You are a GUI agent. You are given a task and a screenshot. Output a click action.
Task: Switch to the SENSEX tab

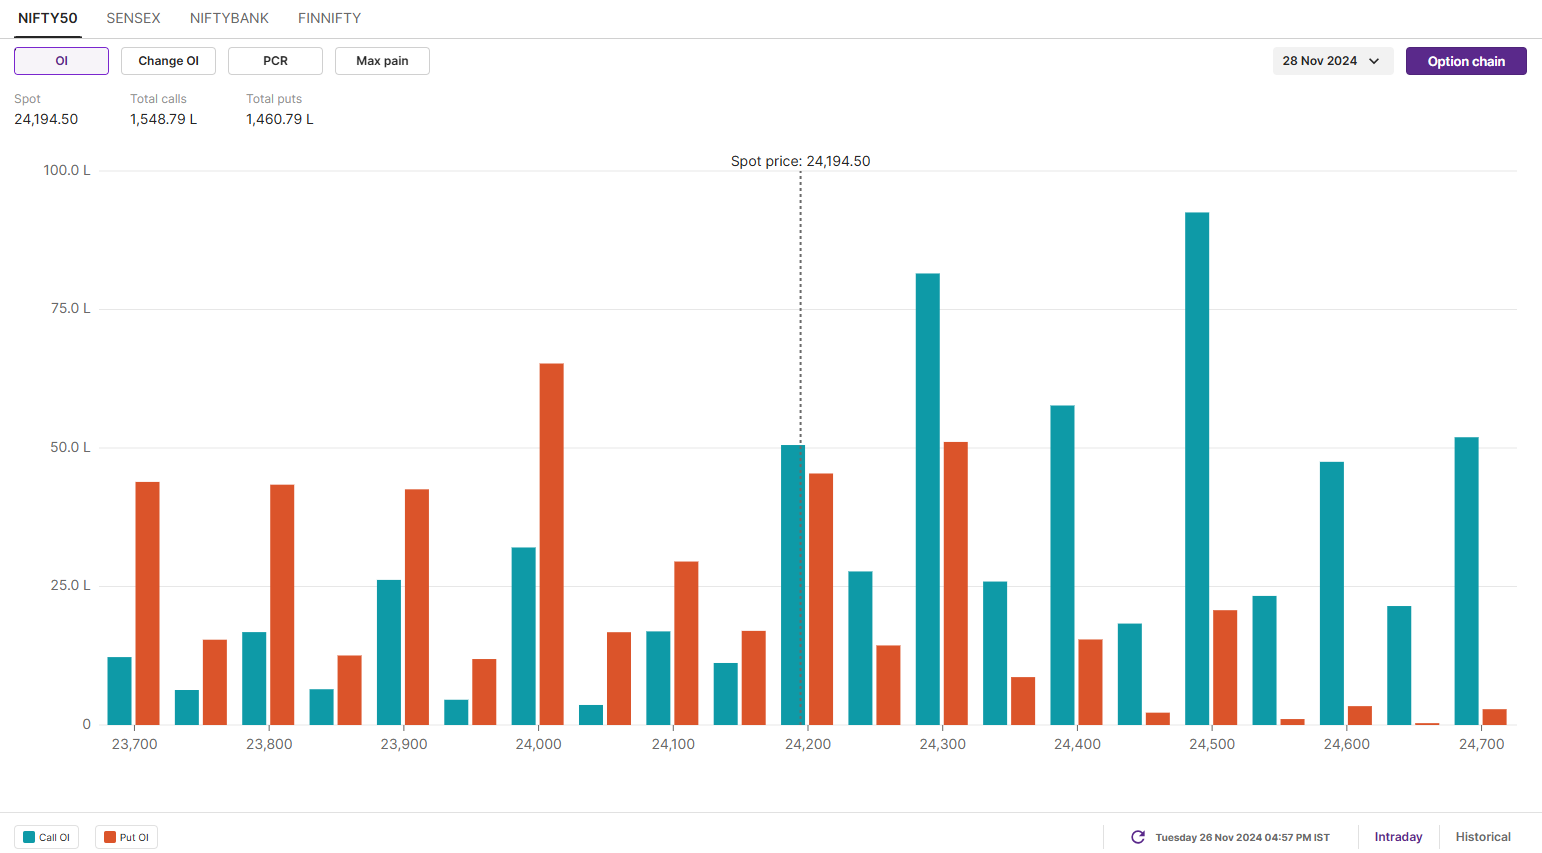134,18
